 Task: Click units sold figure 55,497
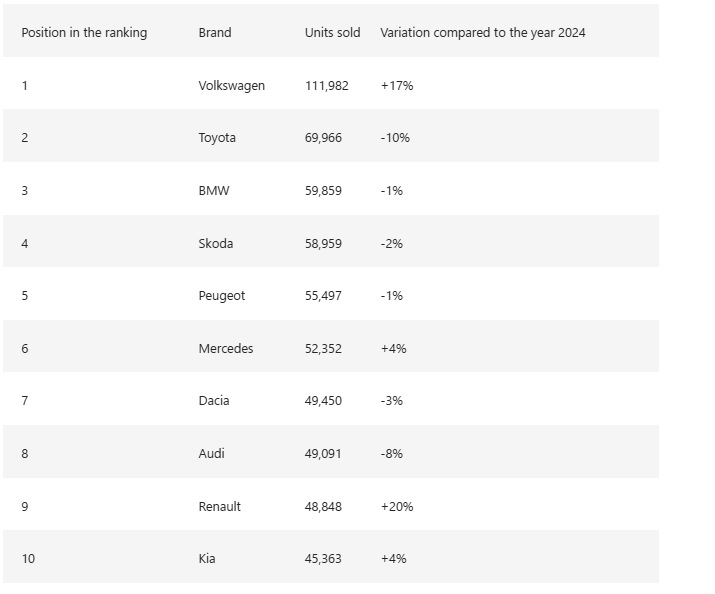pyautogui.click(x=323, y=296)
